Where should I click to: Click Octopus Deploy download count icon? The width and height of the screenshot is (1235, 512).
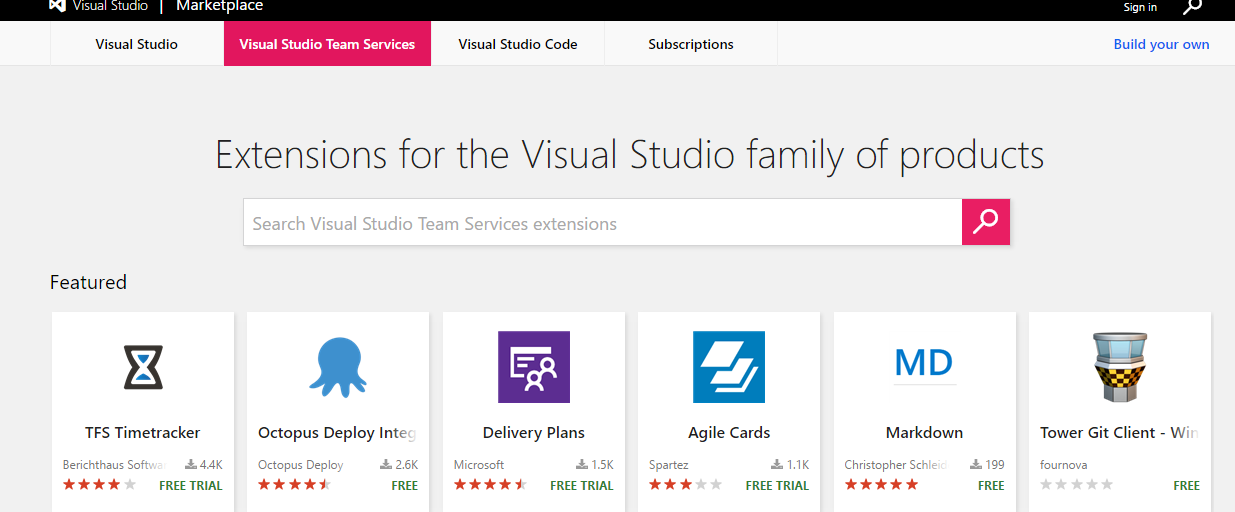click(x=386, y=465)
